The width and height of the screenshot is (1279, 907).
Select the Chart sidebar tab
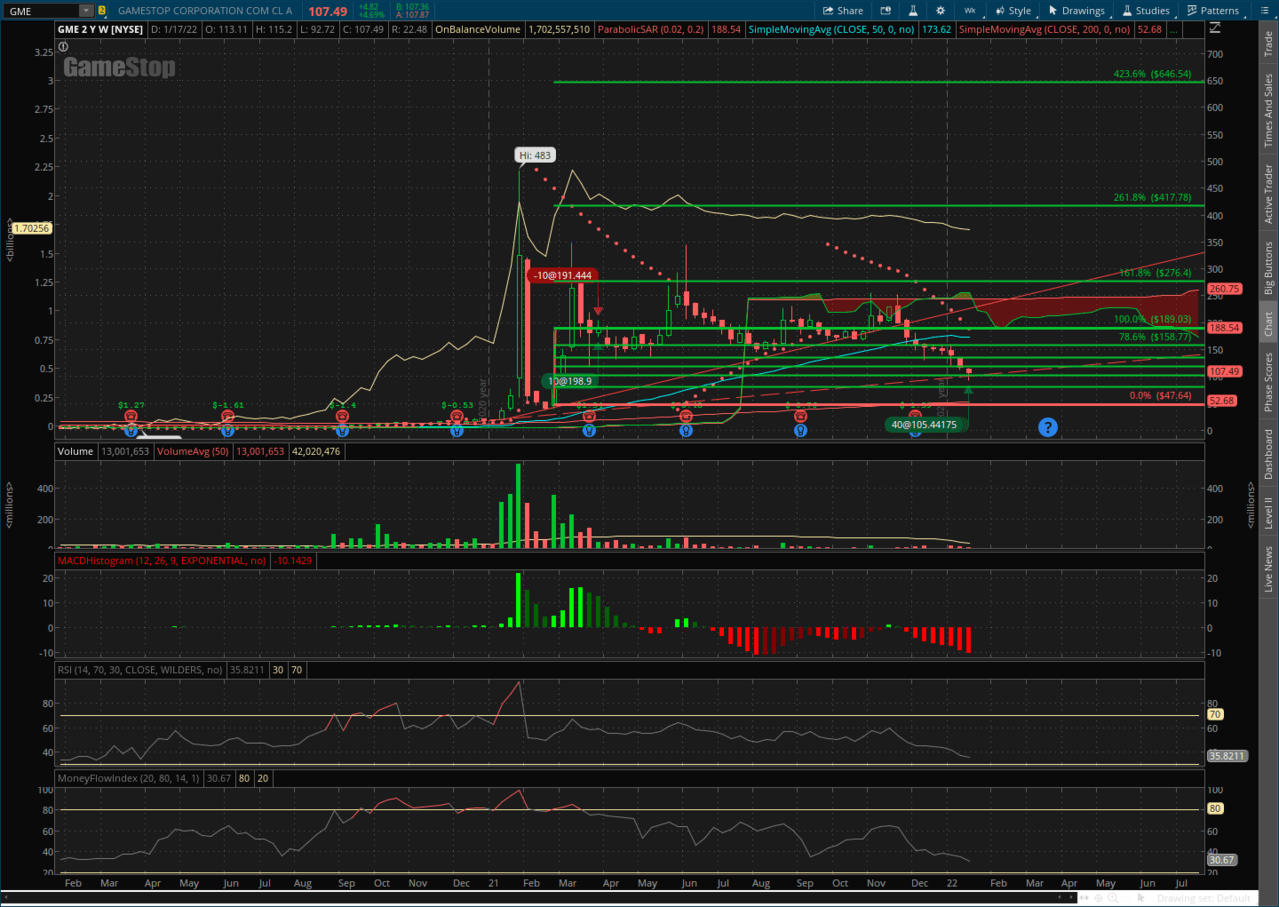(x=1269, y=324)
